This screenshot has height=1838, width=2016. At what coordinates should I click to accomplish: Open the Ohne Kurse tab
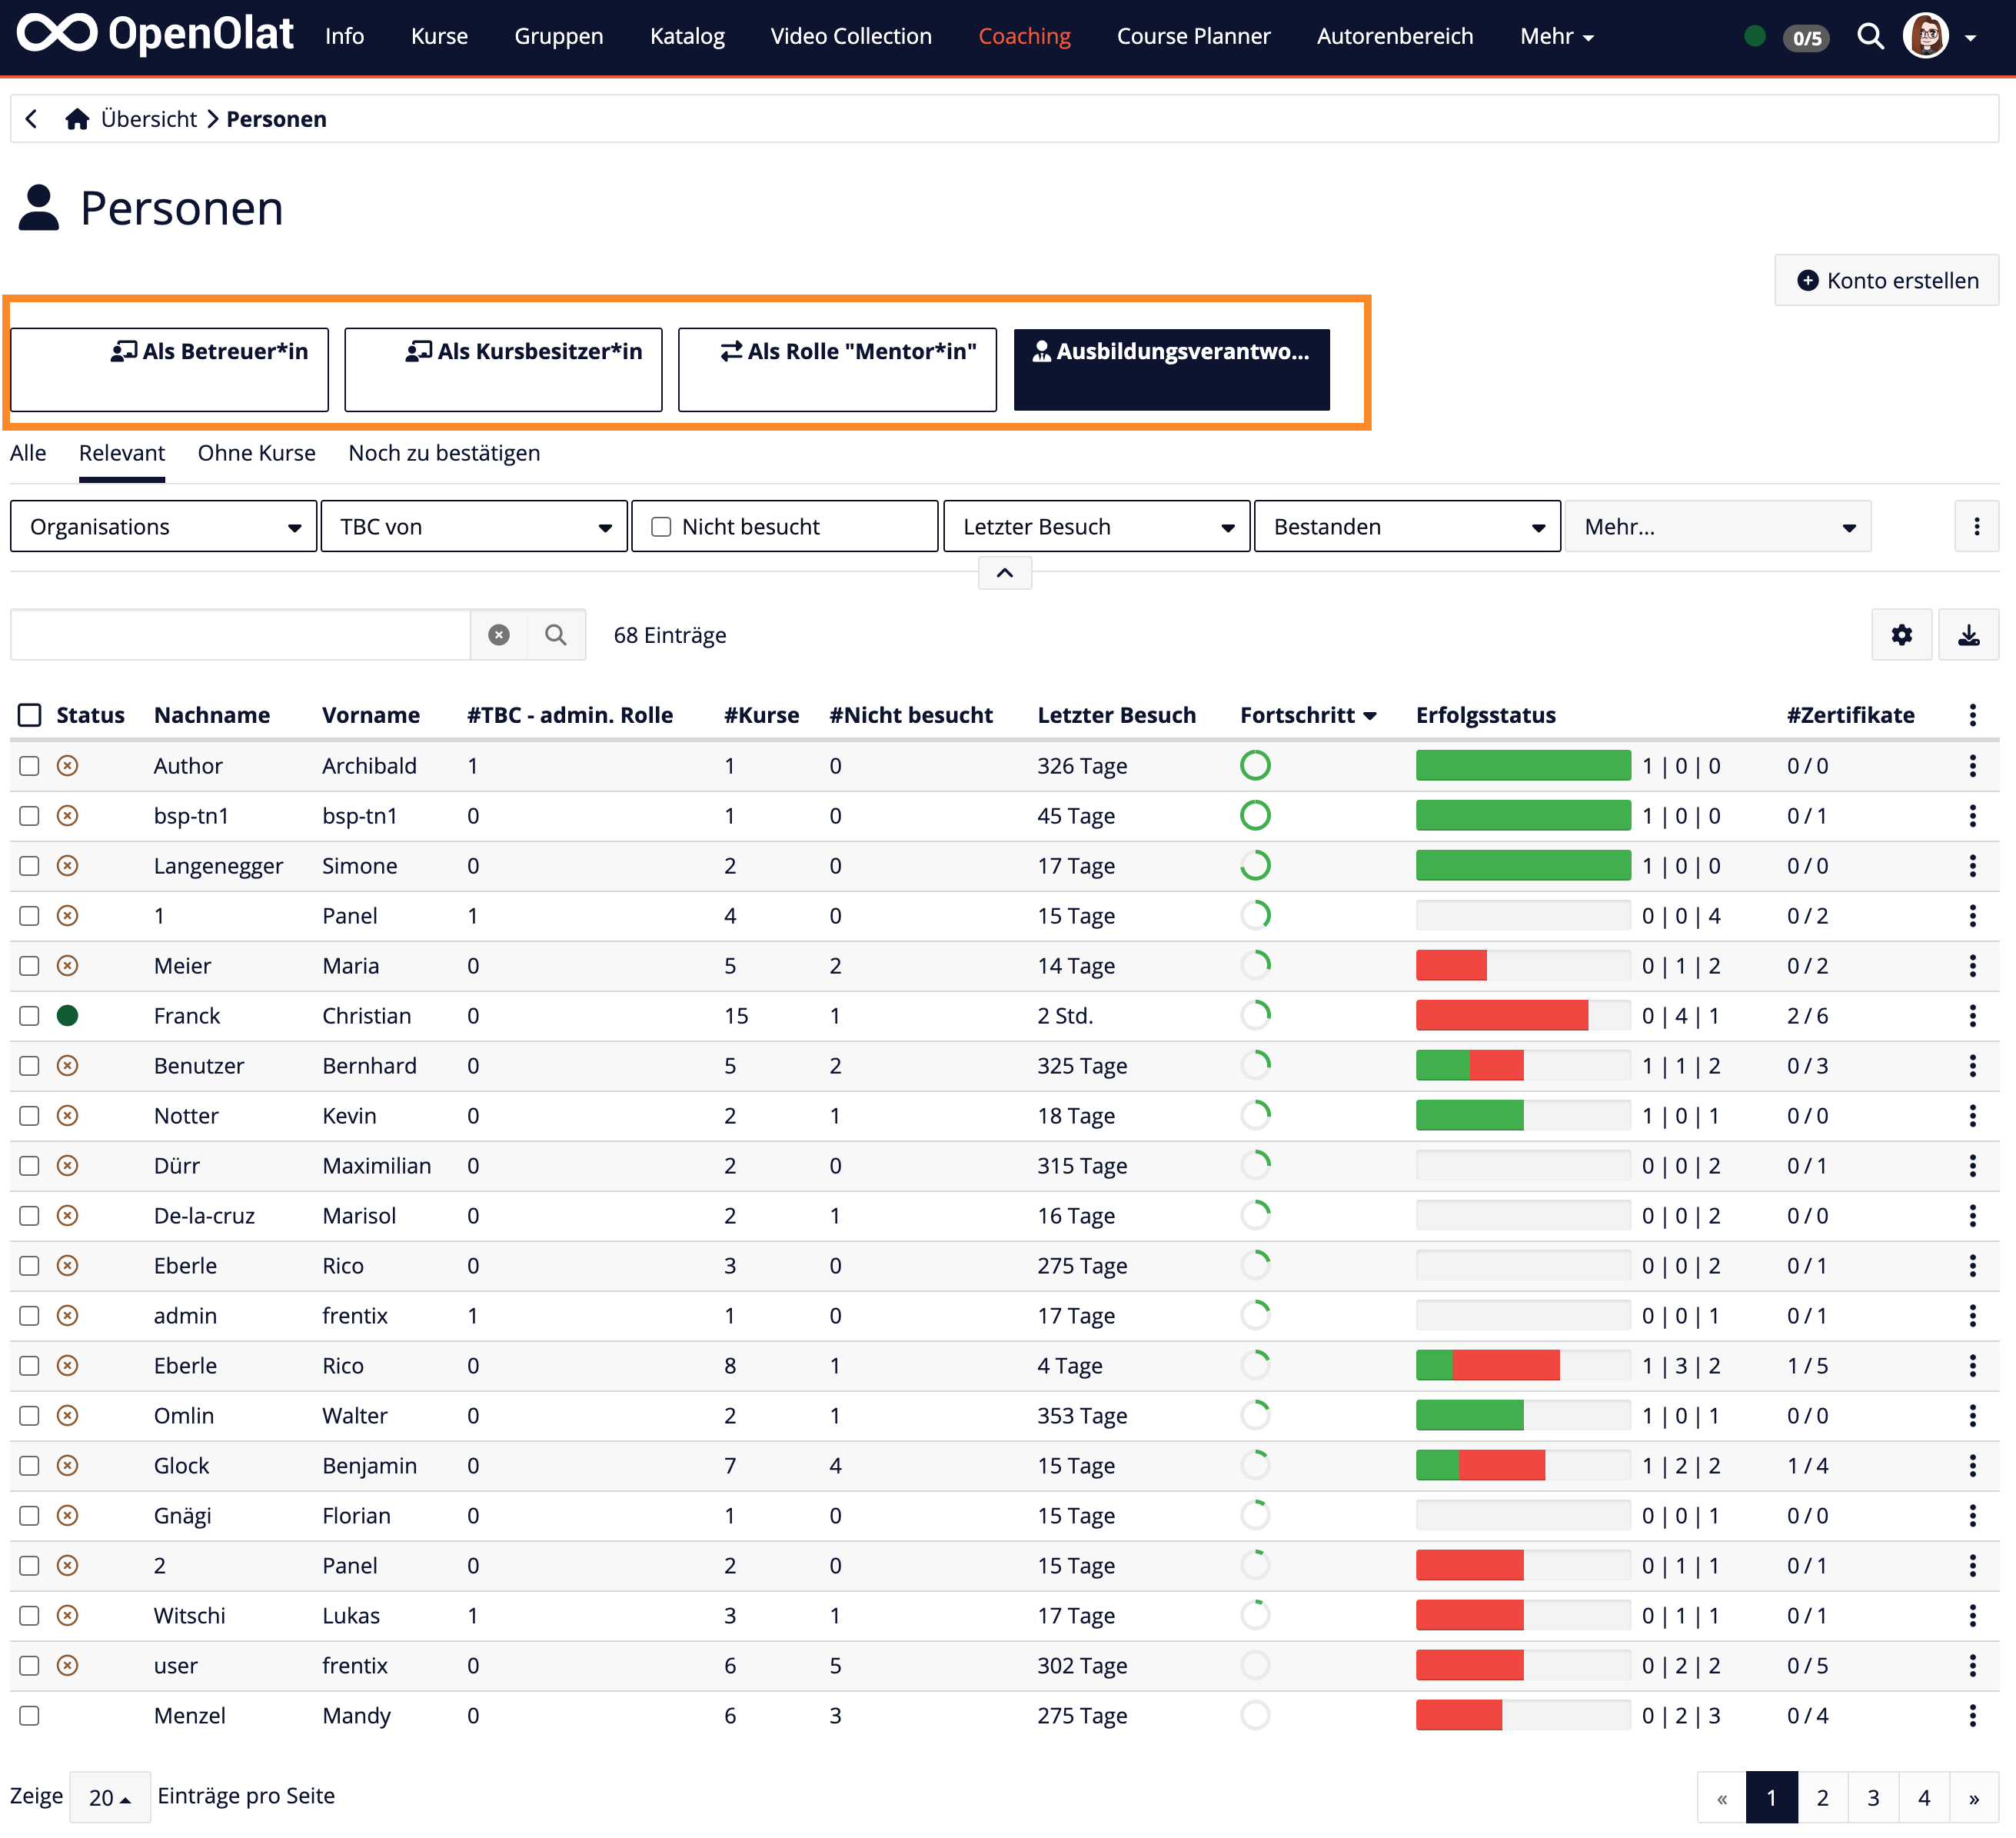point(256,453)
